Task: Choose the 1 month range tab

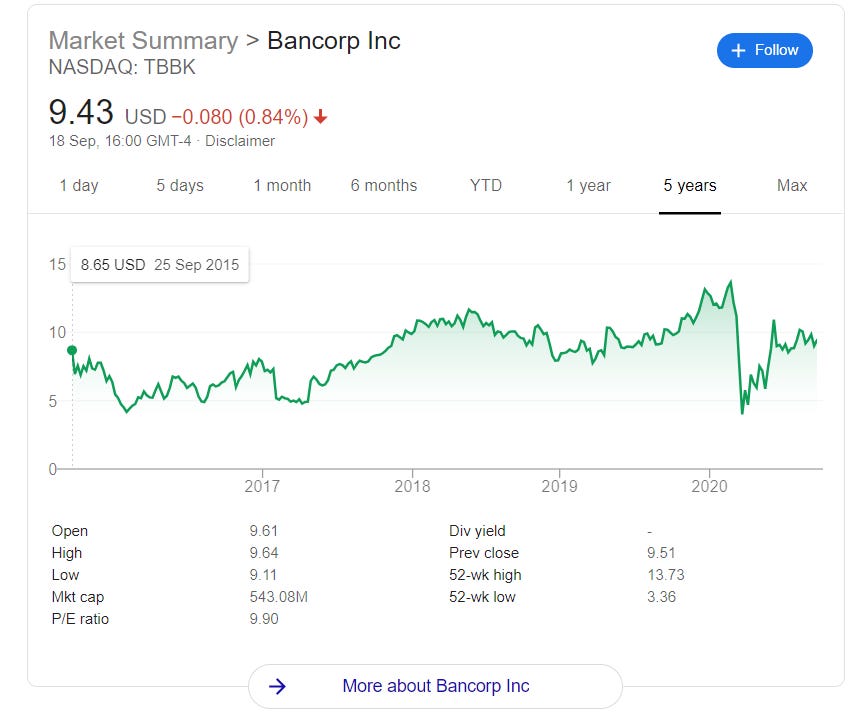Action: 282,185
